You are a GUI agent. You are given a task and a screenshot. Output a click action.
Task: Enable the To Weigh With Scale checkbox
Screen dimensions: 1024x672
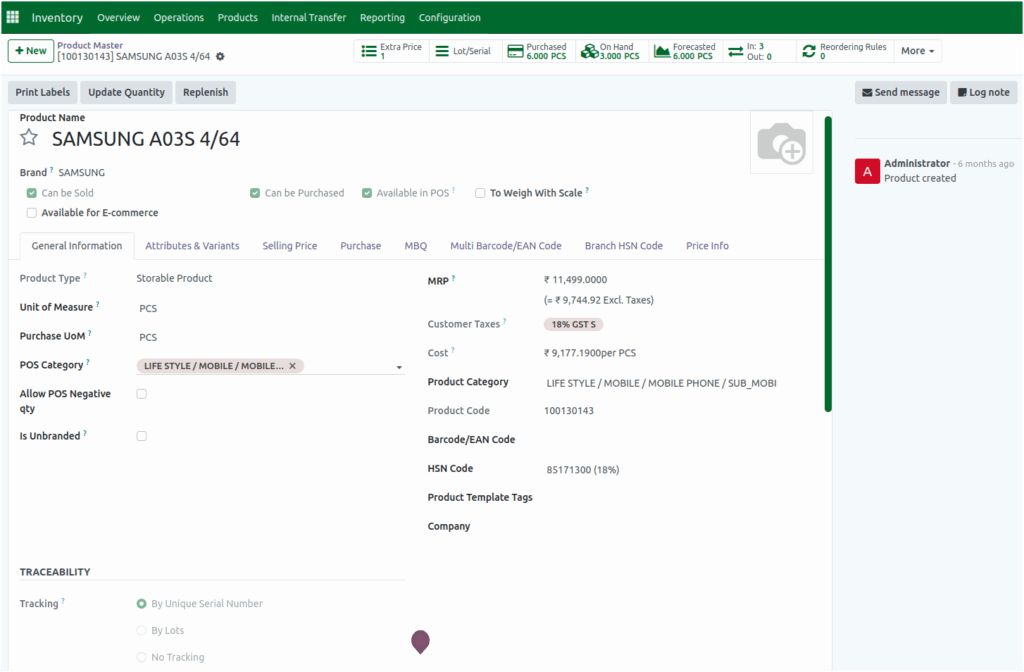point(480,193)
